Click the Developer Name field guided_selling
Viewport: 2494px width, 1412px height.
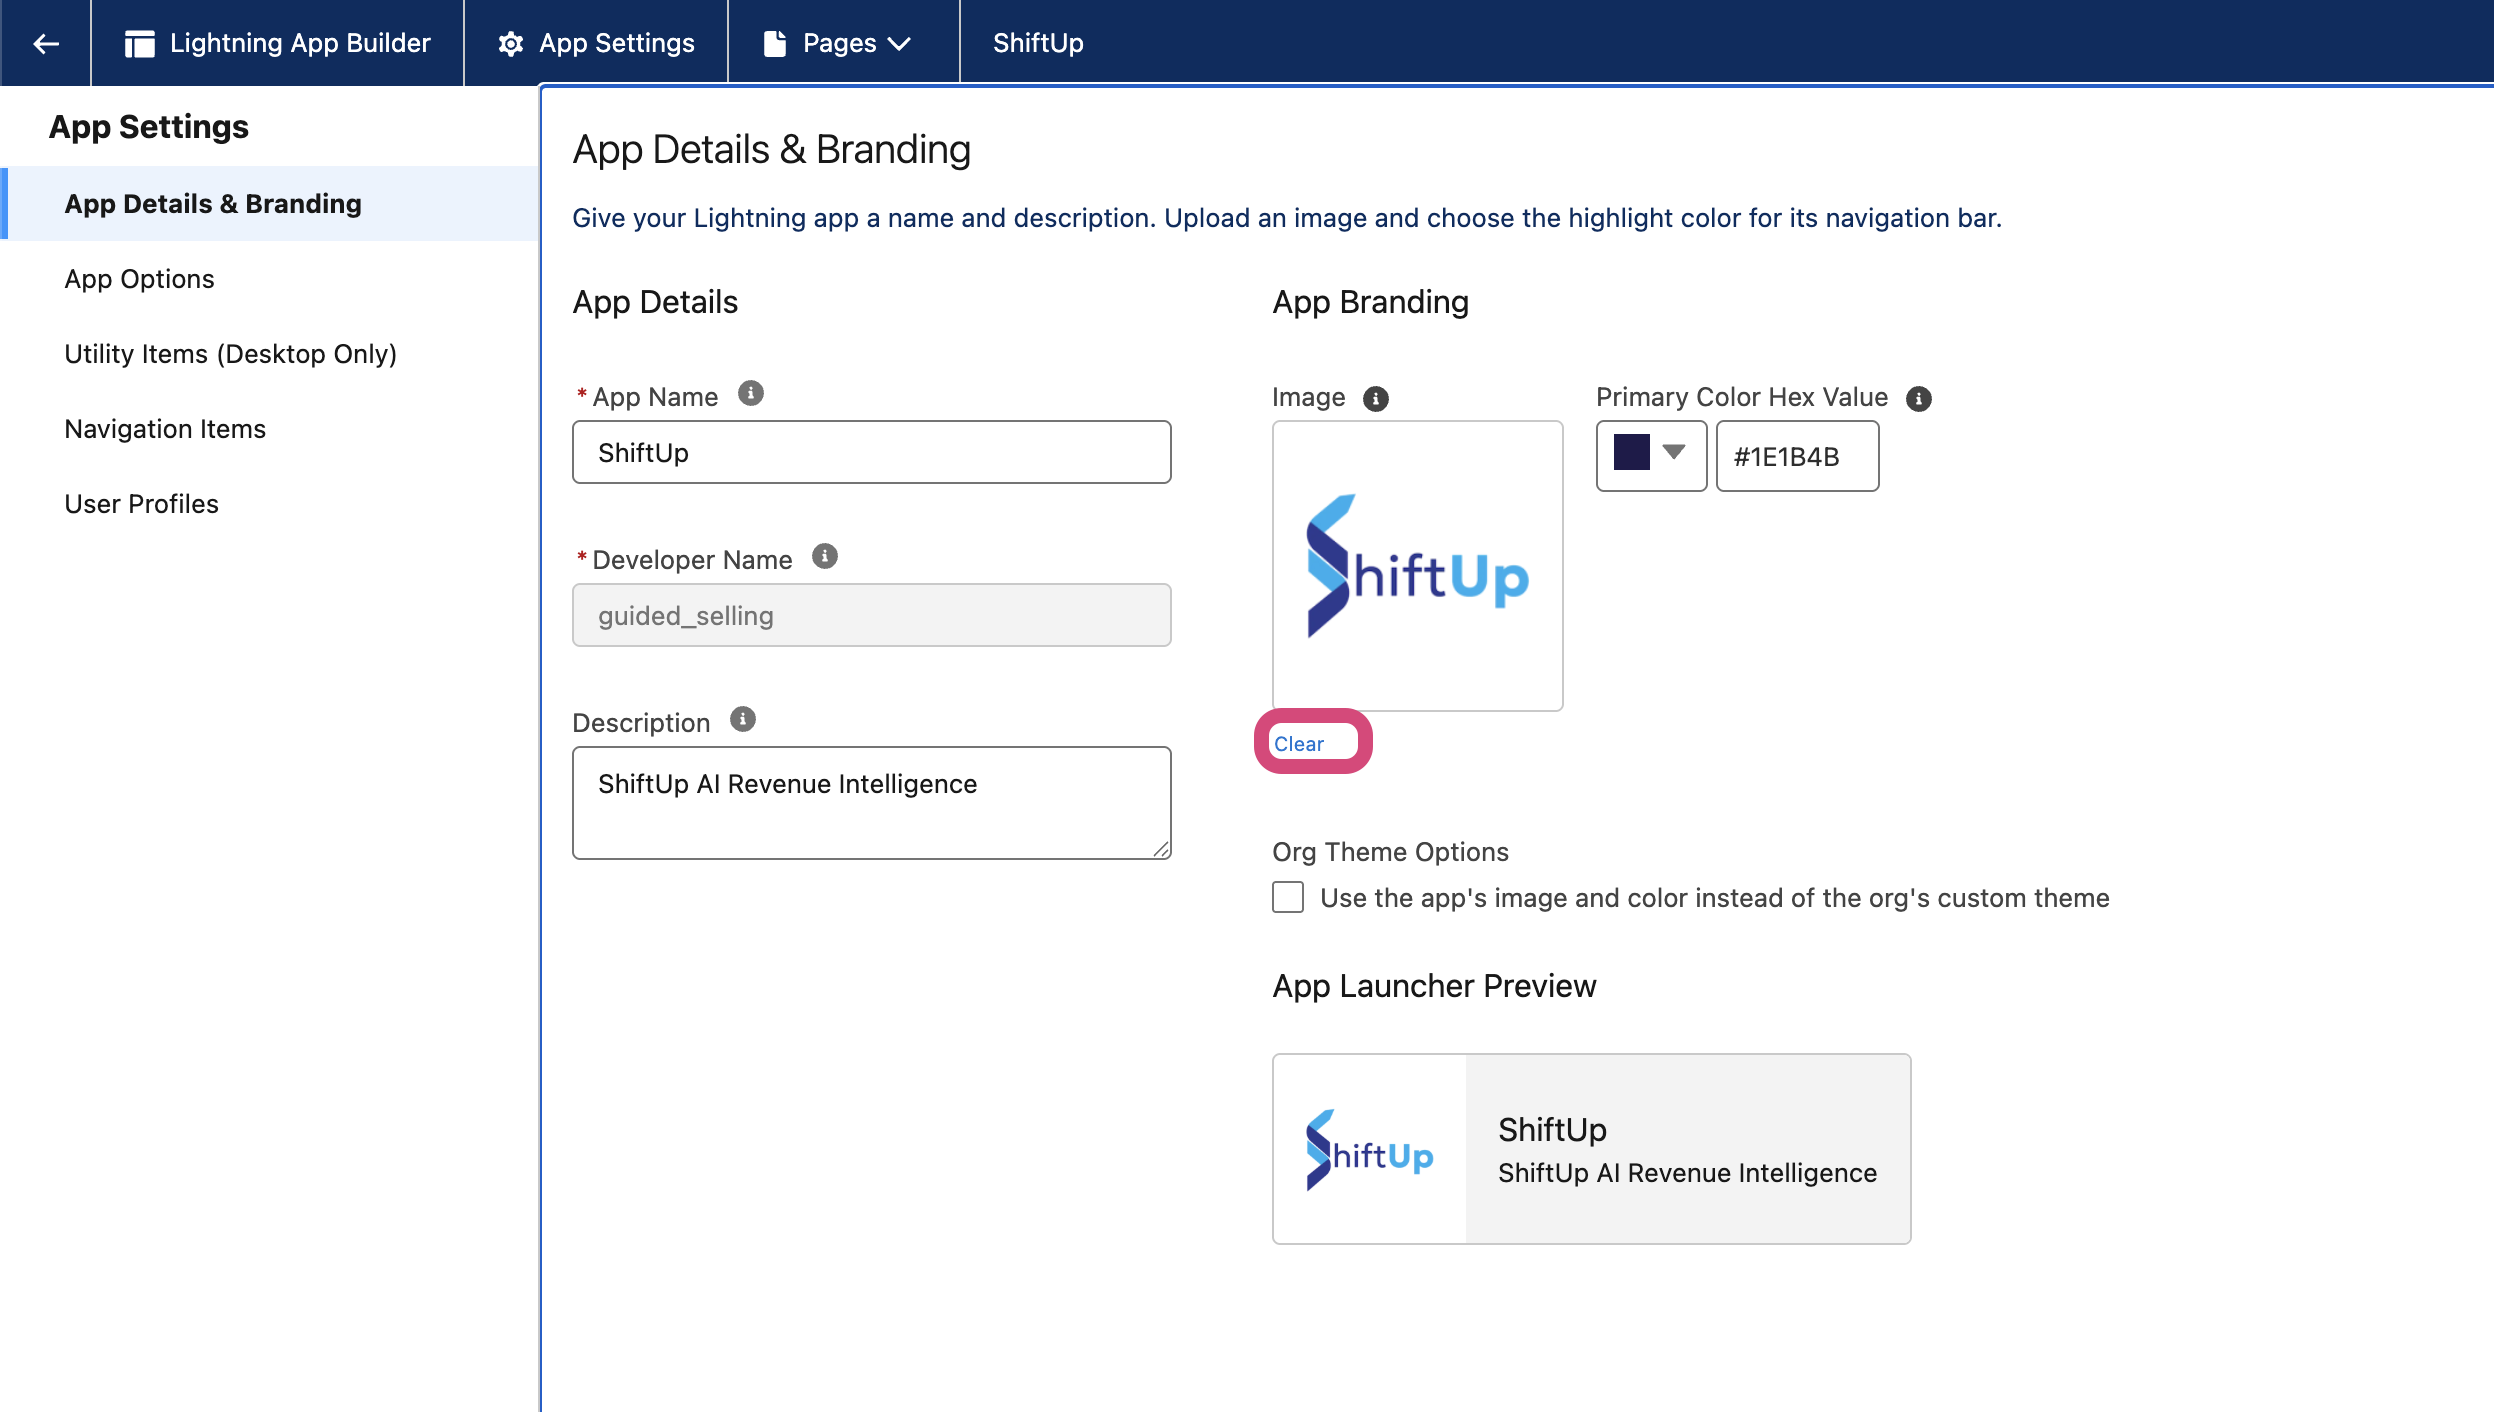coord(872,616)
